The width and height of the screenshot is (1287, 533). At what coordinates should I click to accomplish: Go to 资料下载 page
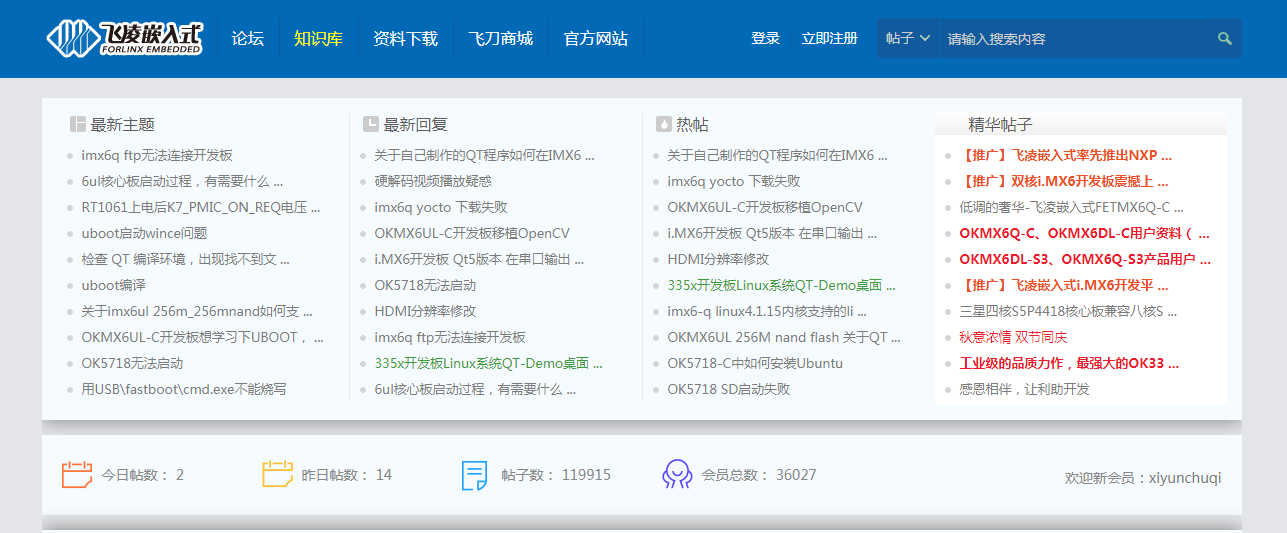pos(405,39)
